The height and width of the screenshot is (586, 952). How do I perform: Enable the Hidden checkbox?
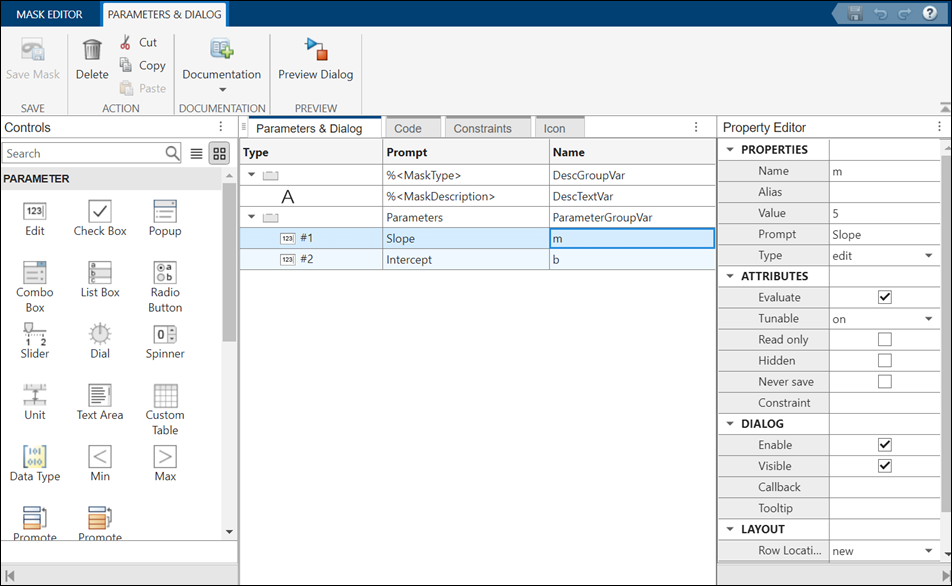click(x=885, y=361)
